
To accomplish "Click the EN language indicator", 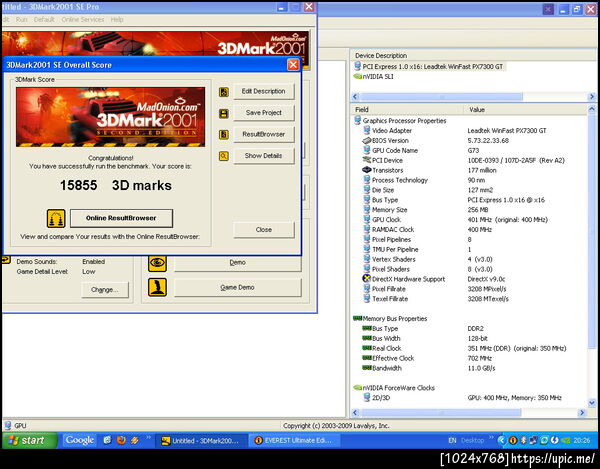I will coord(452,441).
